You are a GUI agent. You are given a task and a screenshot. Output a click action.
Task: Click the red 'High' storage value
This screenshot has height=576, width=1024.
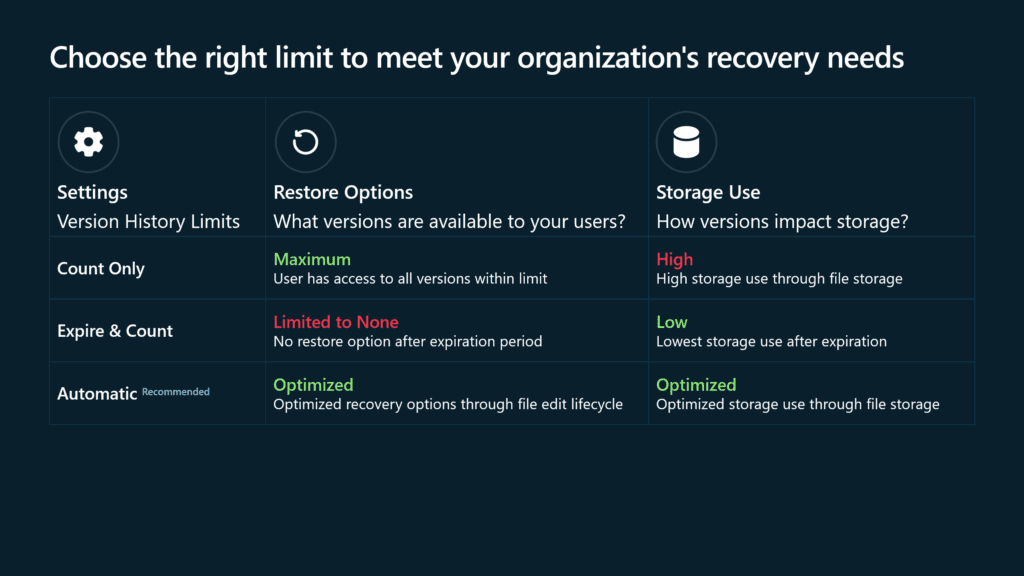[675, 259]
